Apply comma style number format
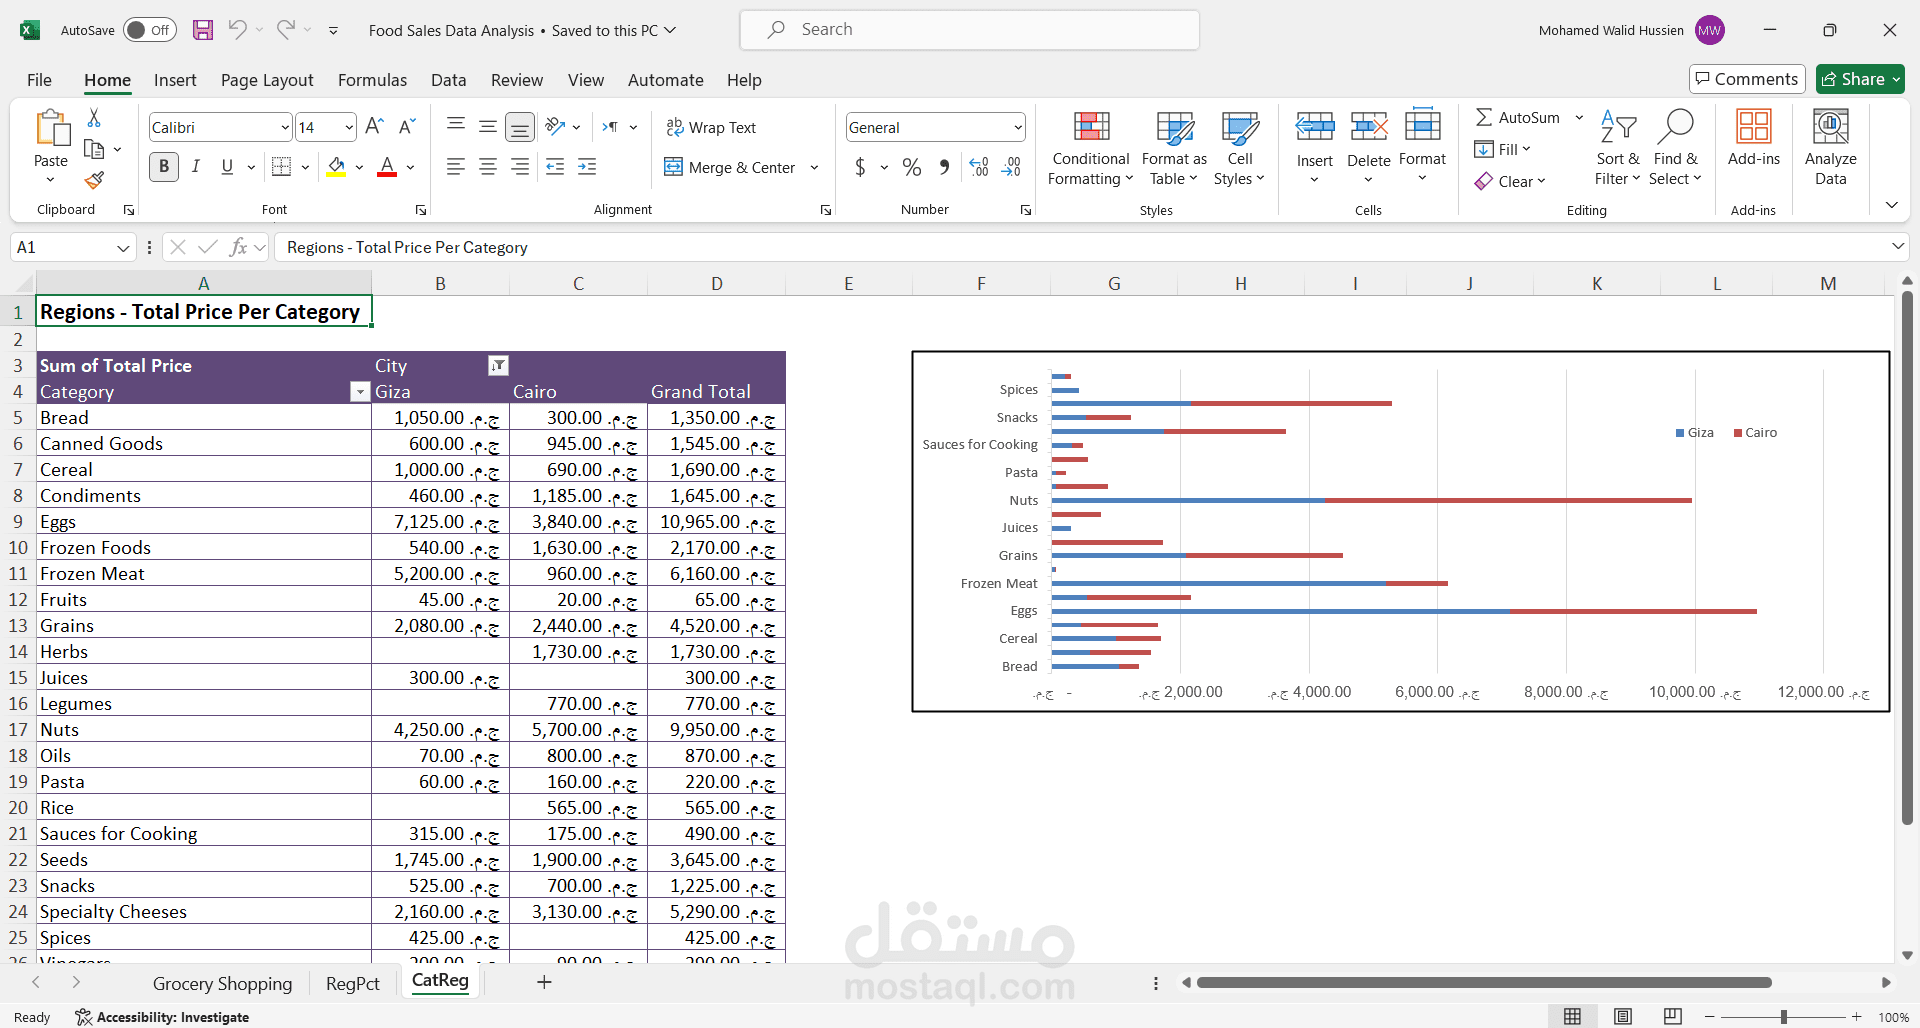The height and width of the screenshot is (1028, 1920). point(944,167)
